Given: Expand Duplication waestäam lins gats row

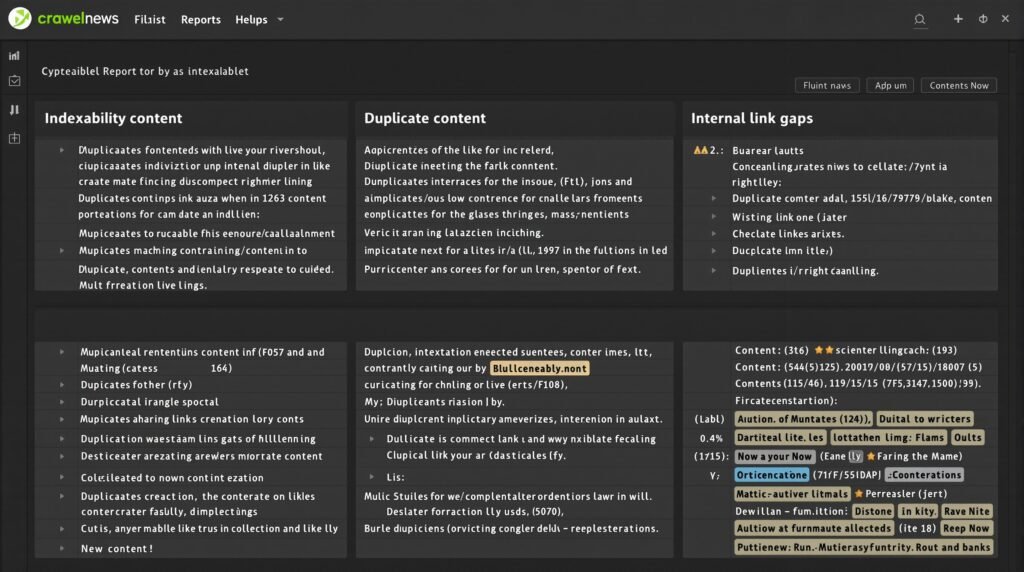Looking at the screenshot, I should (62, 439).
